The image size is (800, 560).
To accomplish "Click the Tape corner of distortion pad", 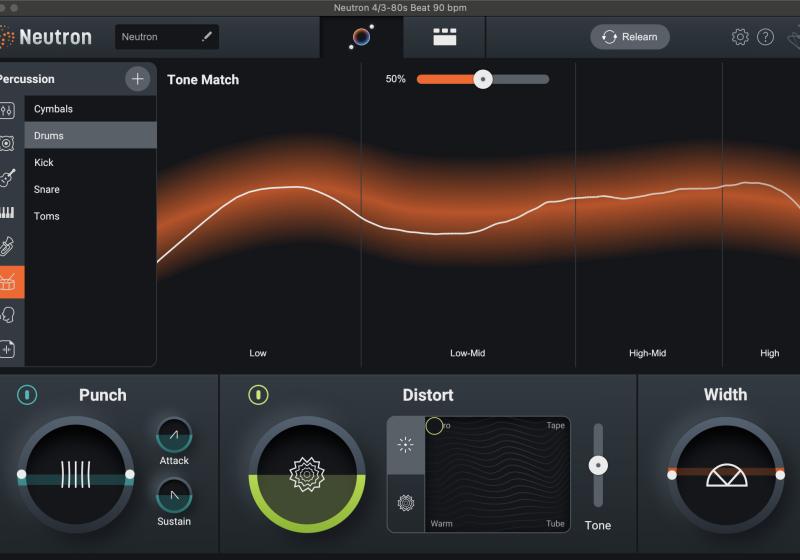I will tap(555, 425).
